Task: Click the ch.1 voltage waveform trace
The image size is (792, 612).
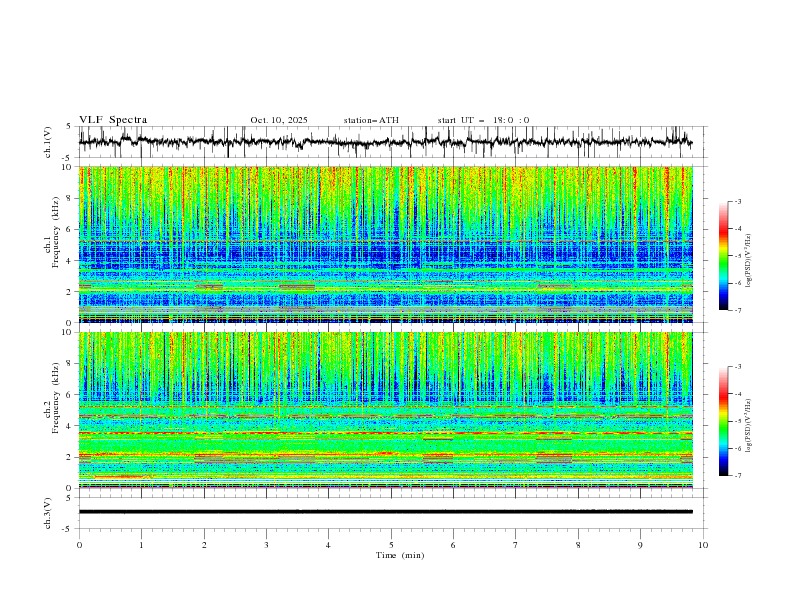Action: coord(385,142)
